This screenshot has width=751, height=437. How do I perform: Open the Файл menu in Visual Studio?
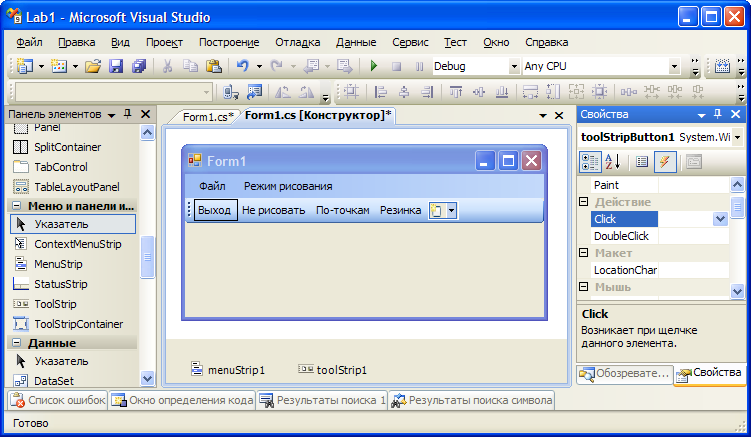pos(29,42)
